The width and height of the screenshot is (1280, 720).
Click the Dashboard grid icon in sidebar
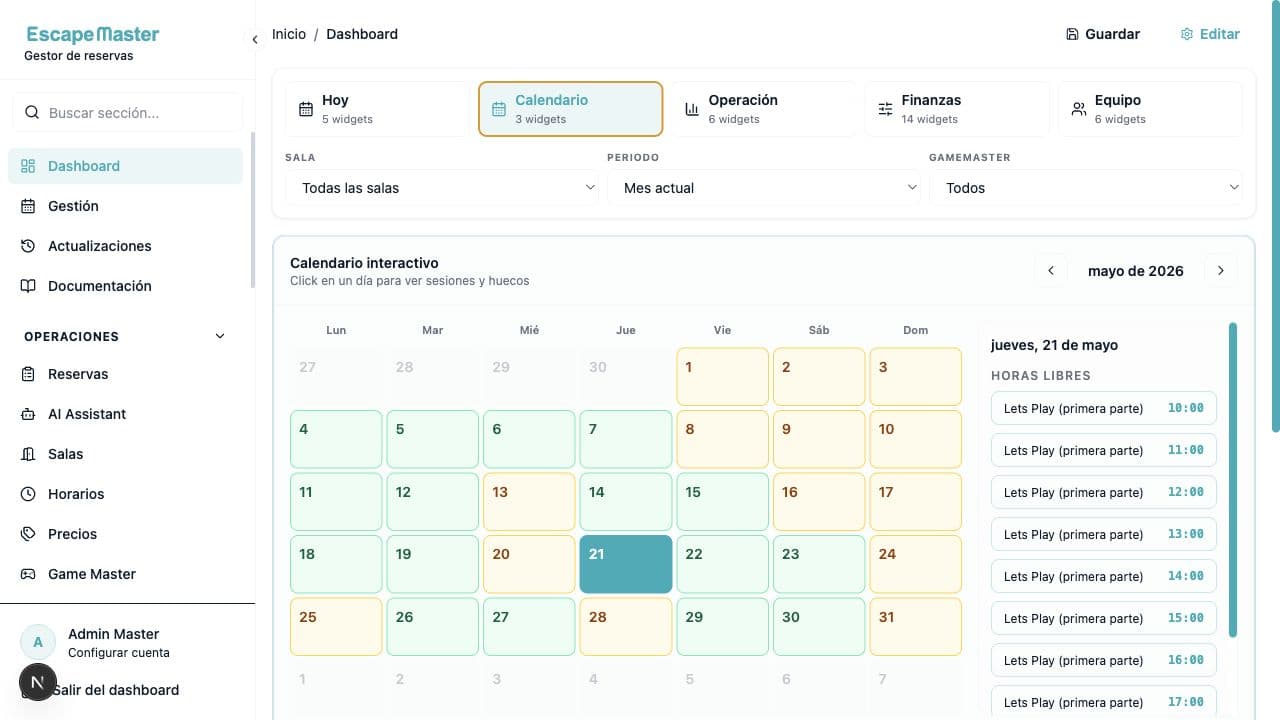(28, 166)
